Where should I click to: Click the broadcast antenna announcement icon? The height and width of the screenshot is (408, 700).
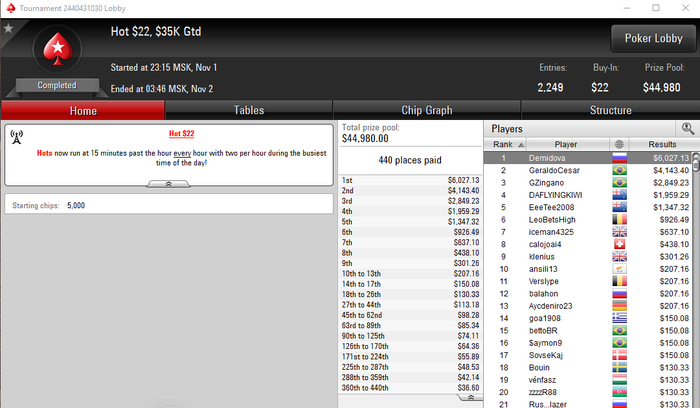coord(17,137)
